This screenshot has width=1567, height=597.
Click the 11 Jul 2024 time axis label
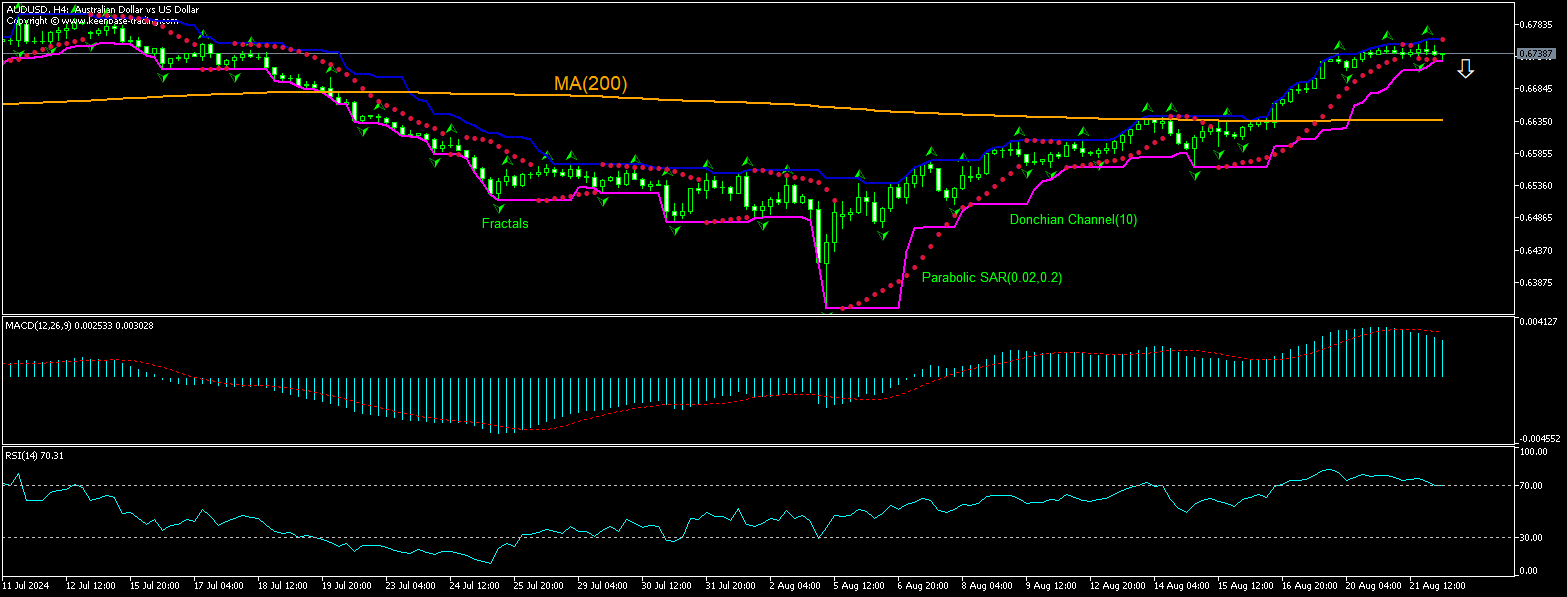coord(27,584)
